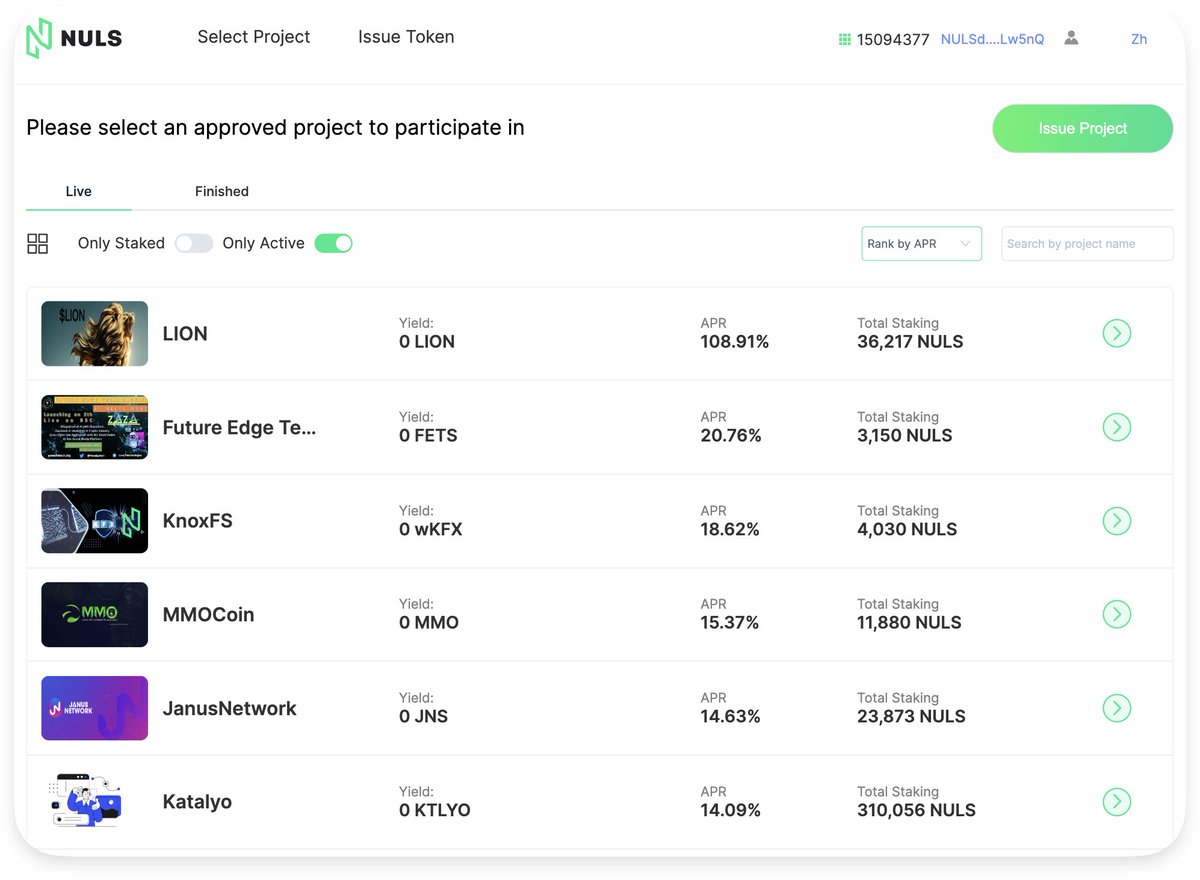Click the KnoxFS project name
1200x880 pixels.
tap(197, 521)
